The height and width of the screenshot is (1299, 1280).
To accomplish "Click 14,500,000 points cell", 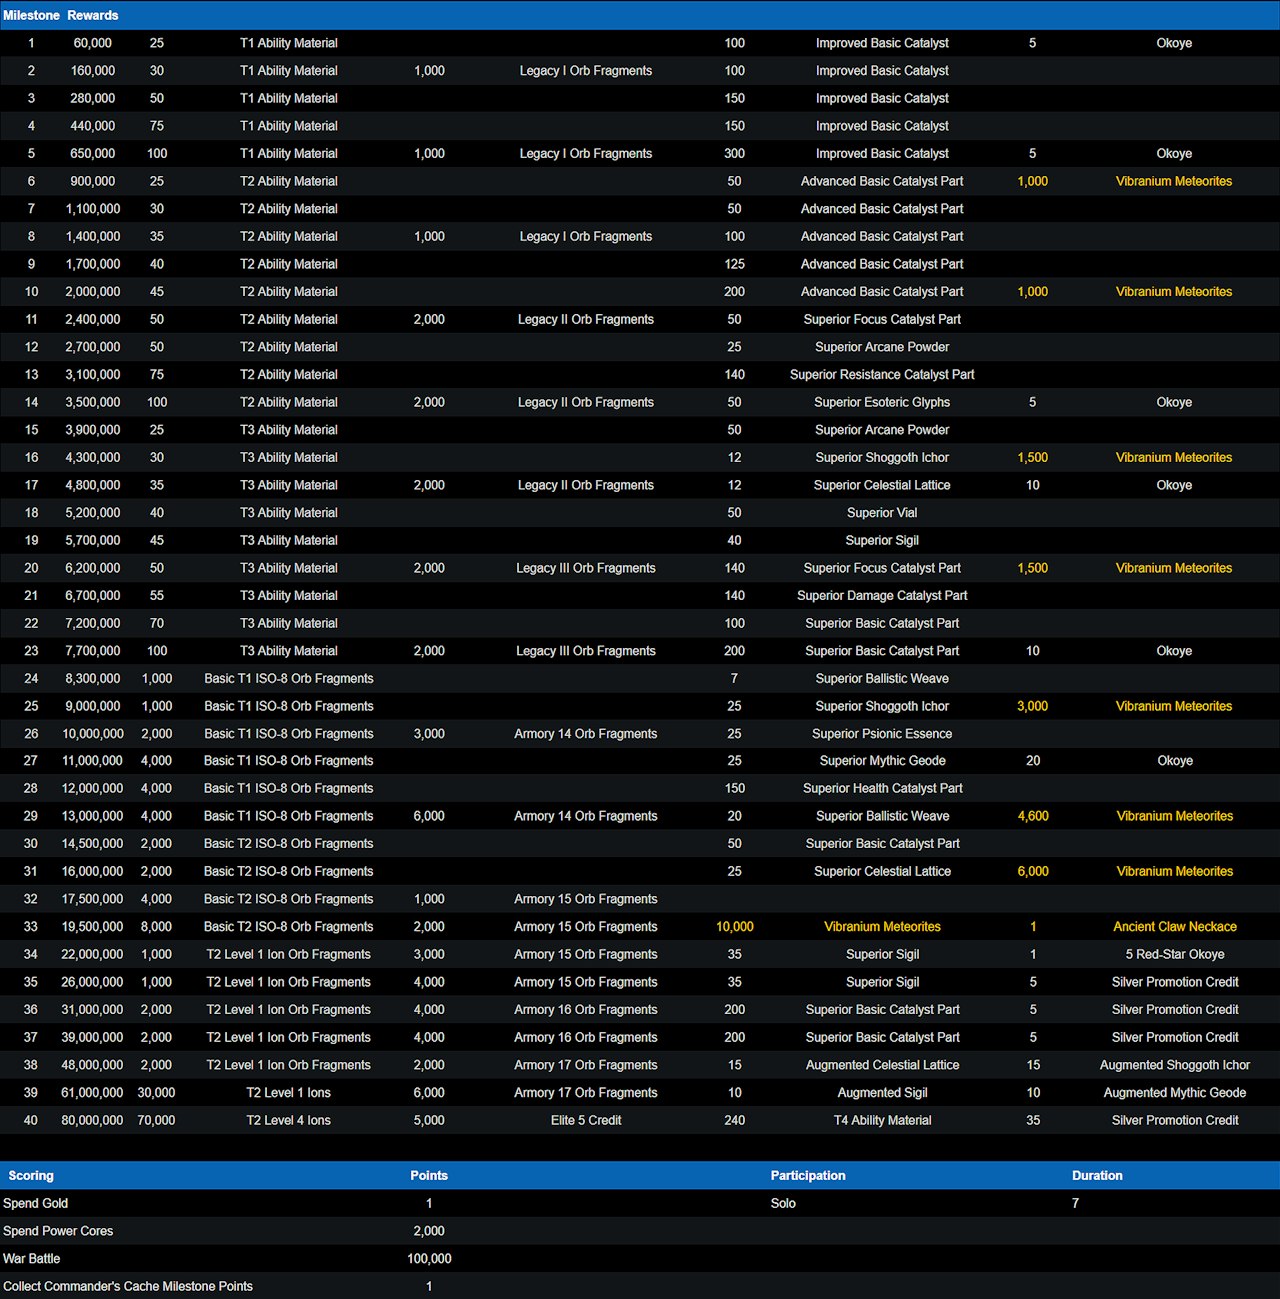I will 93,844.
